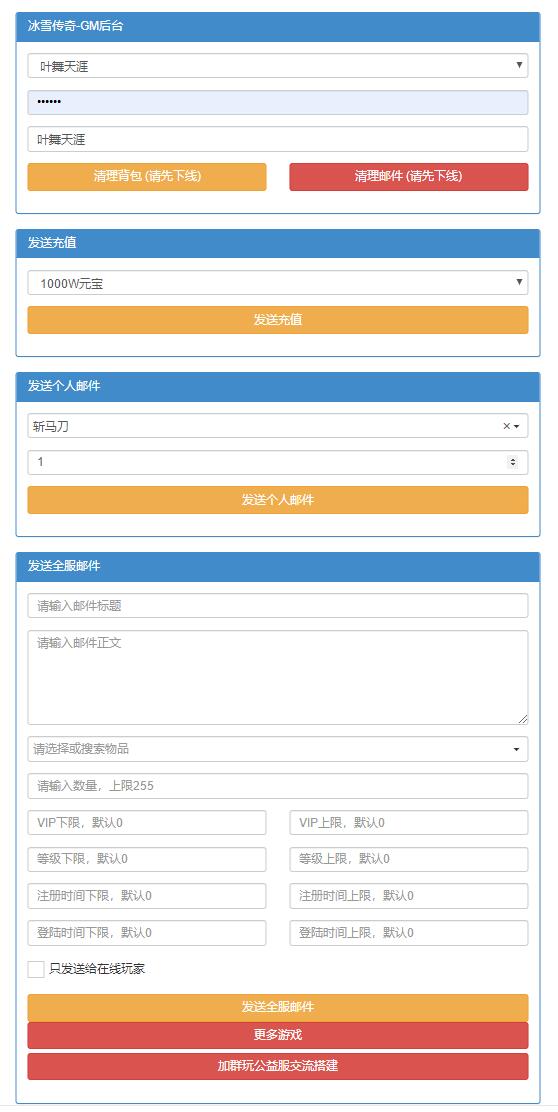
Task: Click the 发送充值 button
Action: [x=278, y=320]
